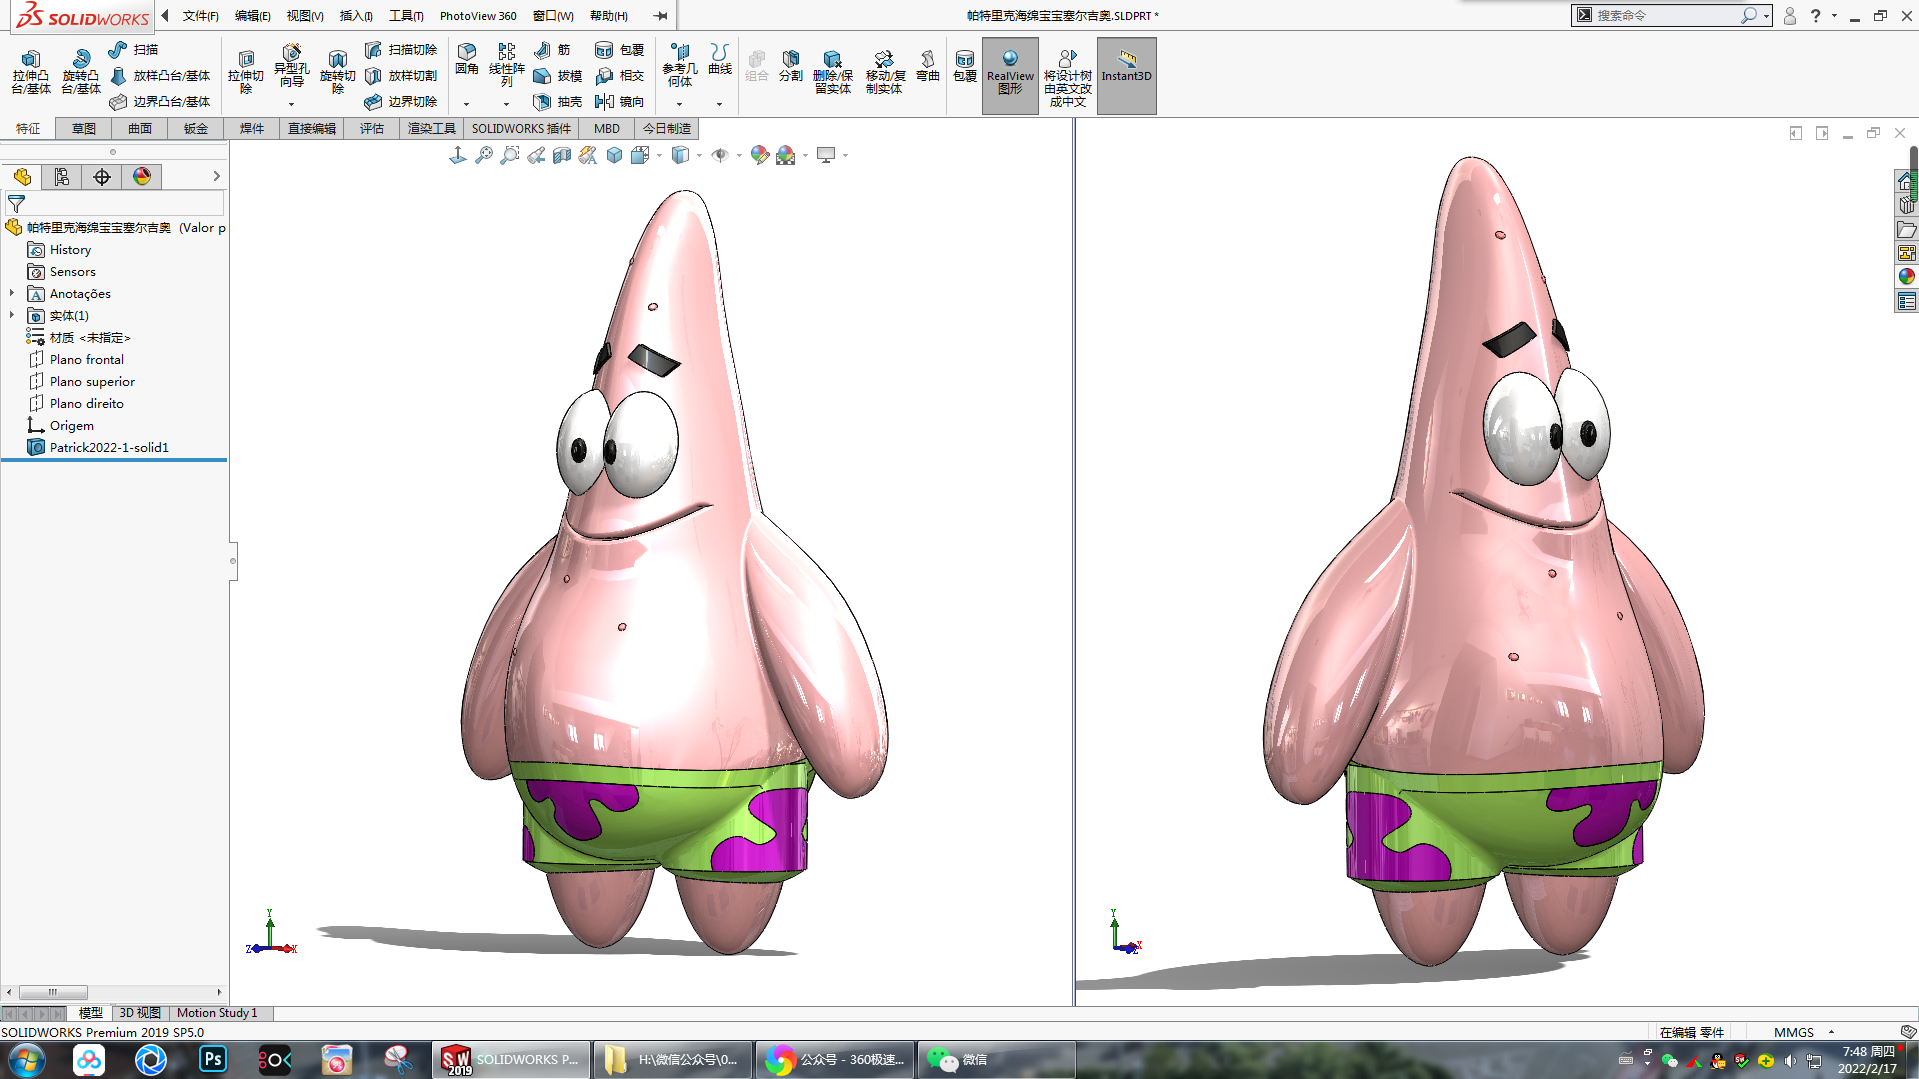
Task: Toggle Instant3D mode
Action: pos(1127,75)
